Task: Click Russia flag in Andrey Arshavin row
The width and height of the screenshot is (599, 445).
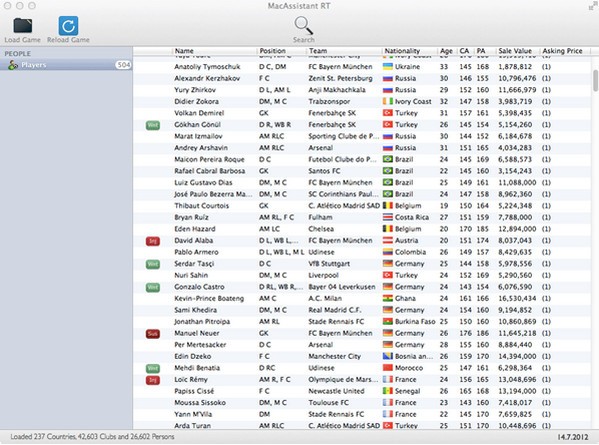Action: [388, 148]
